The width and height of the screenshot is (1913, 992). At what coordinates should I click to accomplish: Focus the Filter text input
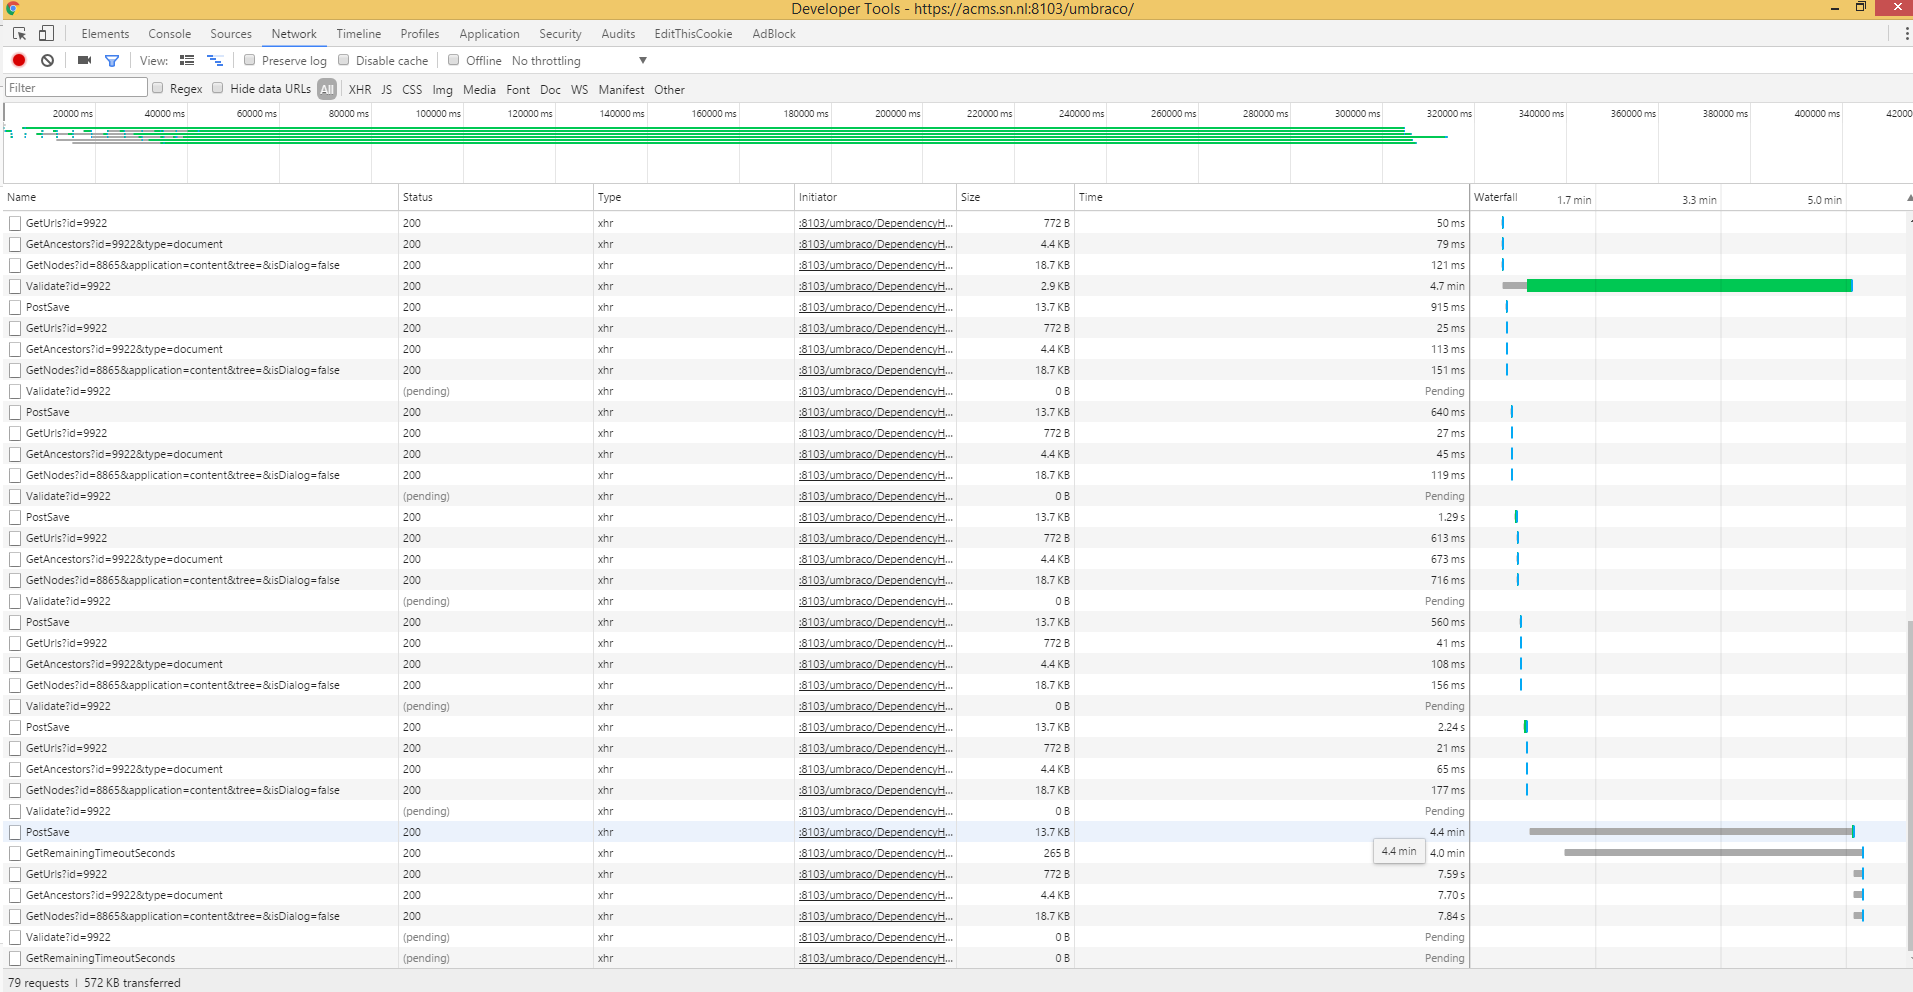pyautogui.click(x=76, y=88)
